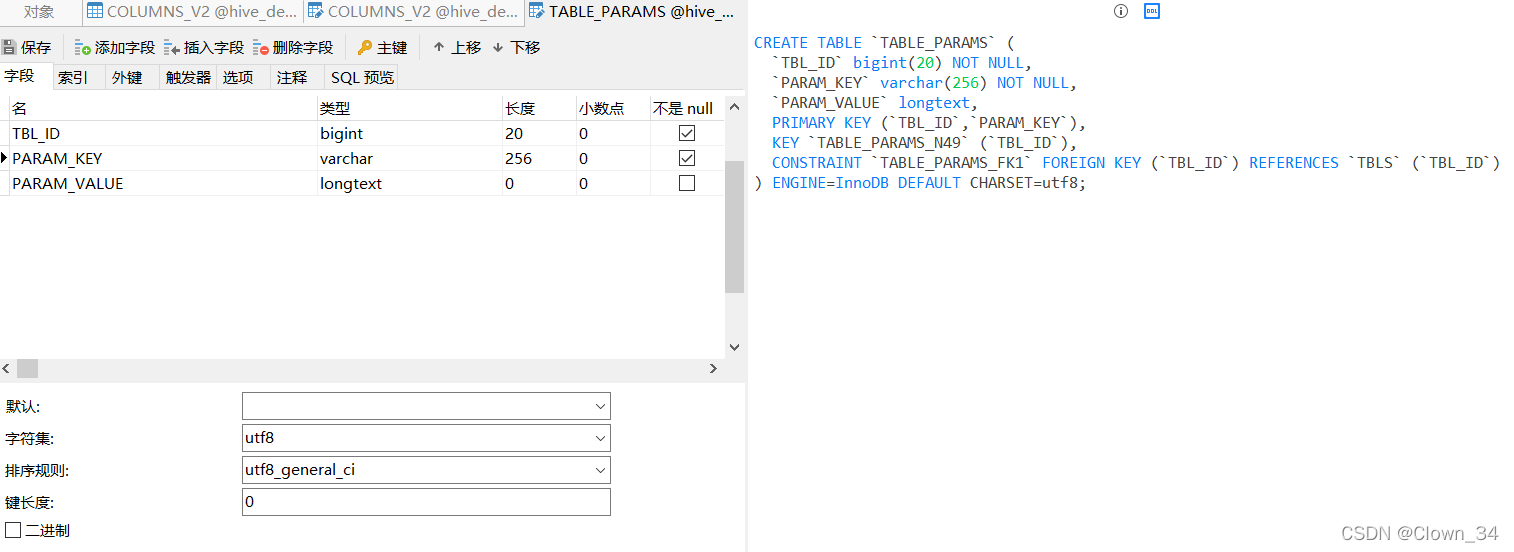Click the 键长度 input field

[426, 502]
